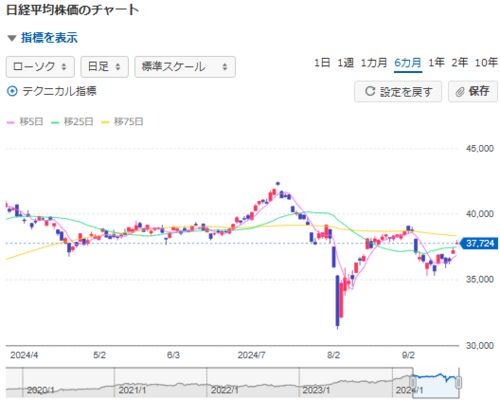Click the 2021/1 area in navigator timeline
The image size is (500, 400).
click(x=132, y=390)
